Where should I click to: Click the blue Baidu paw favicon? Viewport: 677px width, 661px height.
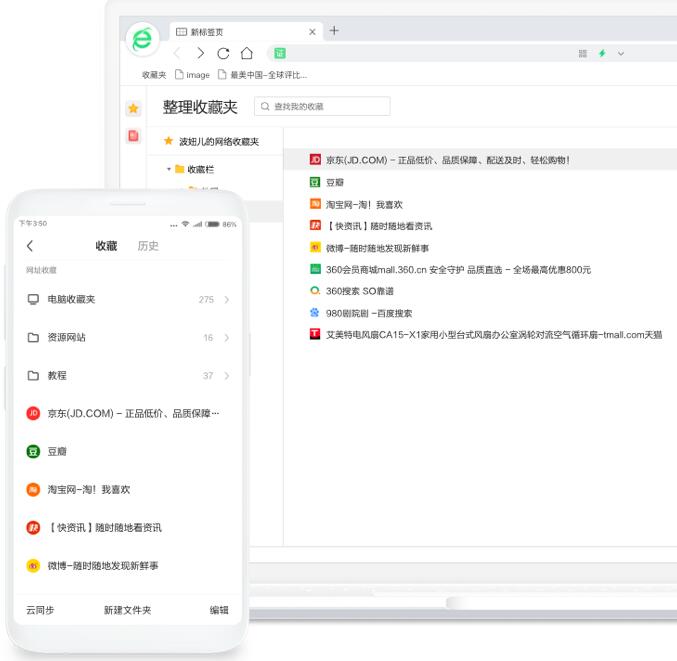(x=315, y=312)
